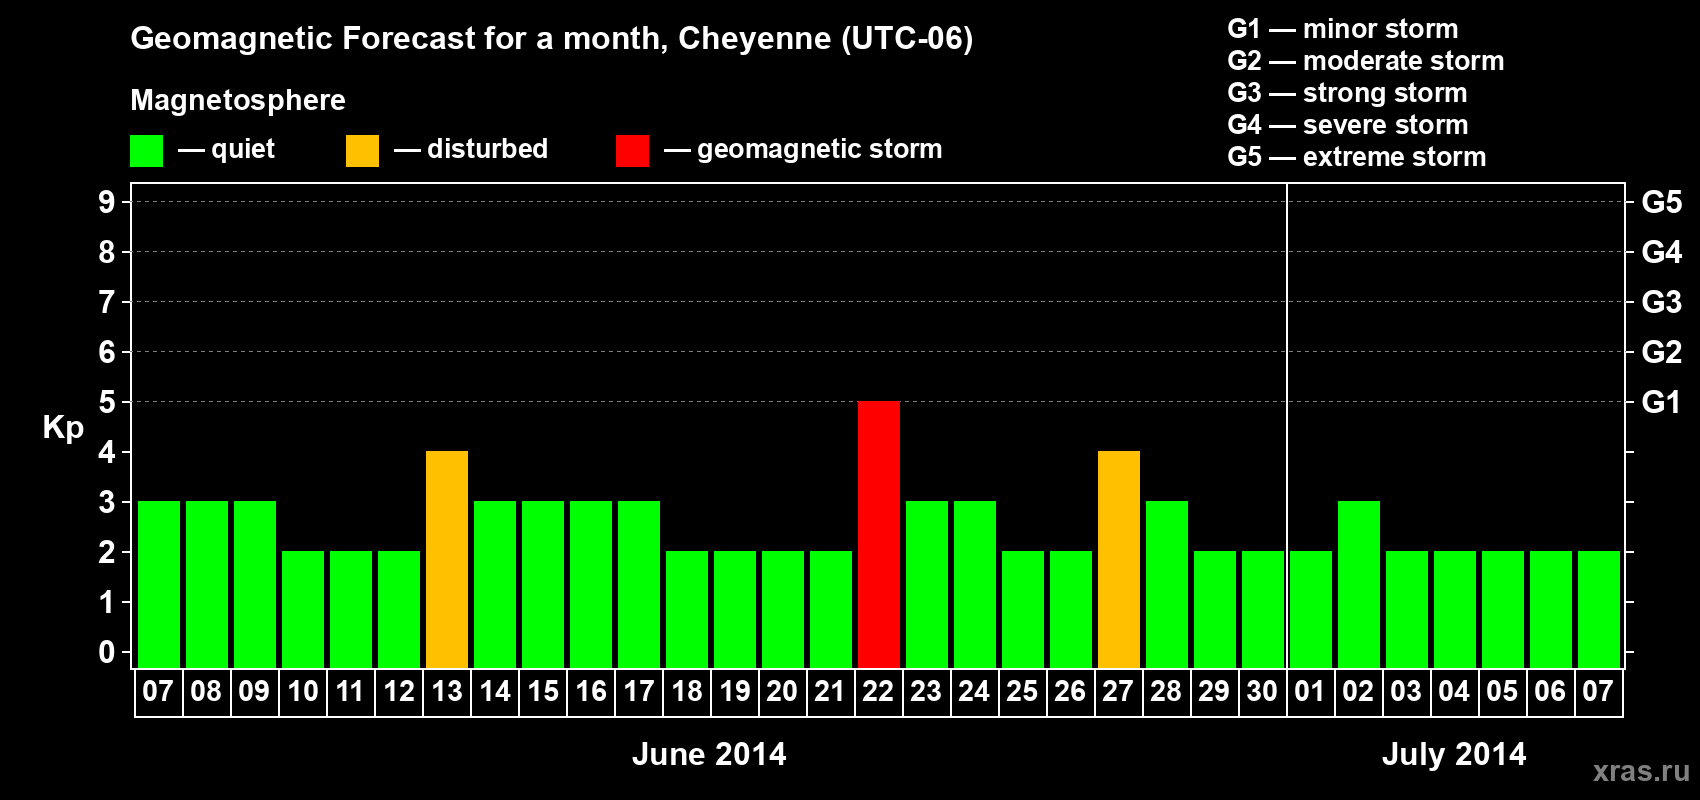Viewport: 1700px width, 800px height.
Task: Click the orange disturbed legend swatch
Action: (x=362, y=151)
